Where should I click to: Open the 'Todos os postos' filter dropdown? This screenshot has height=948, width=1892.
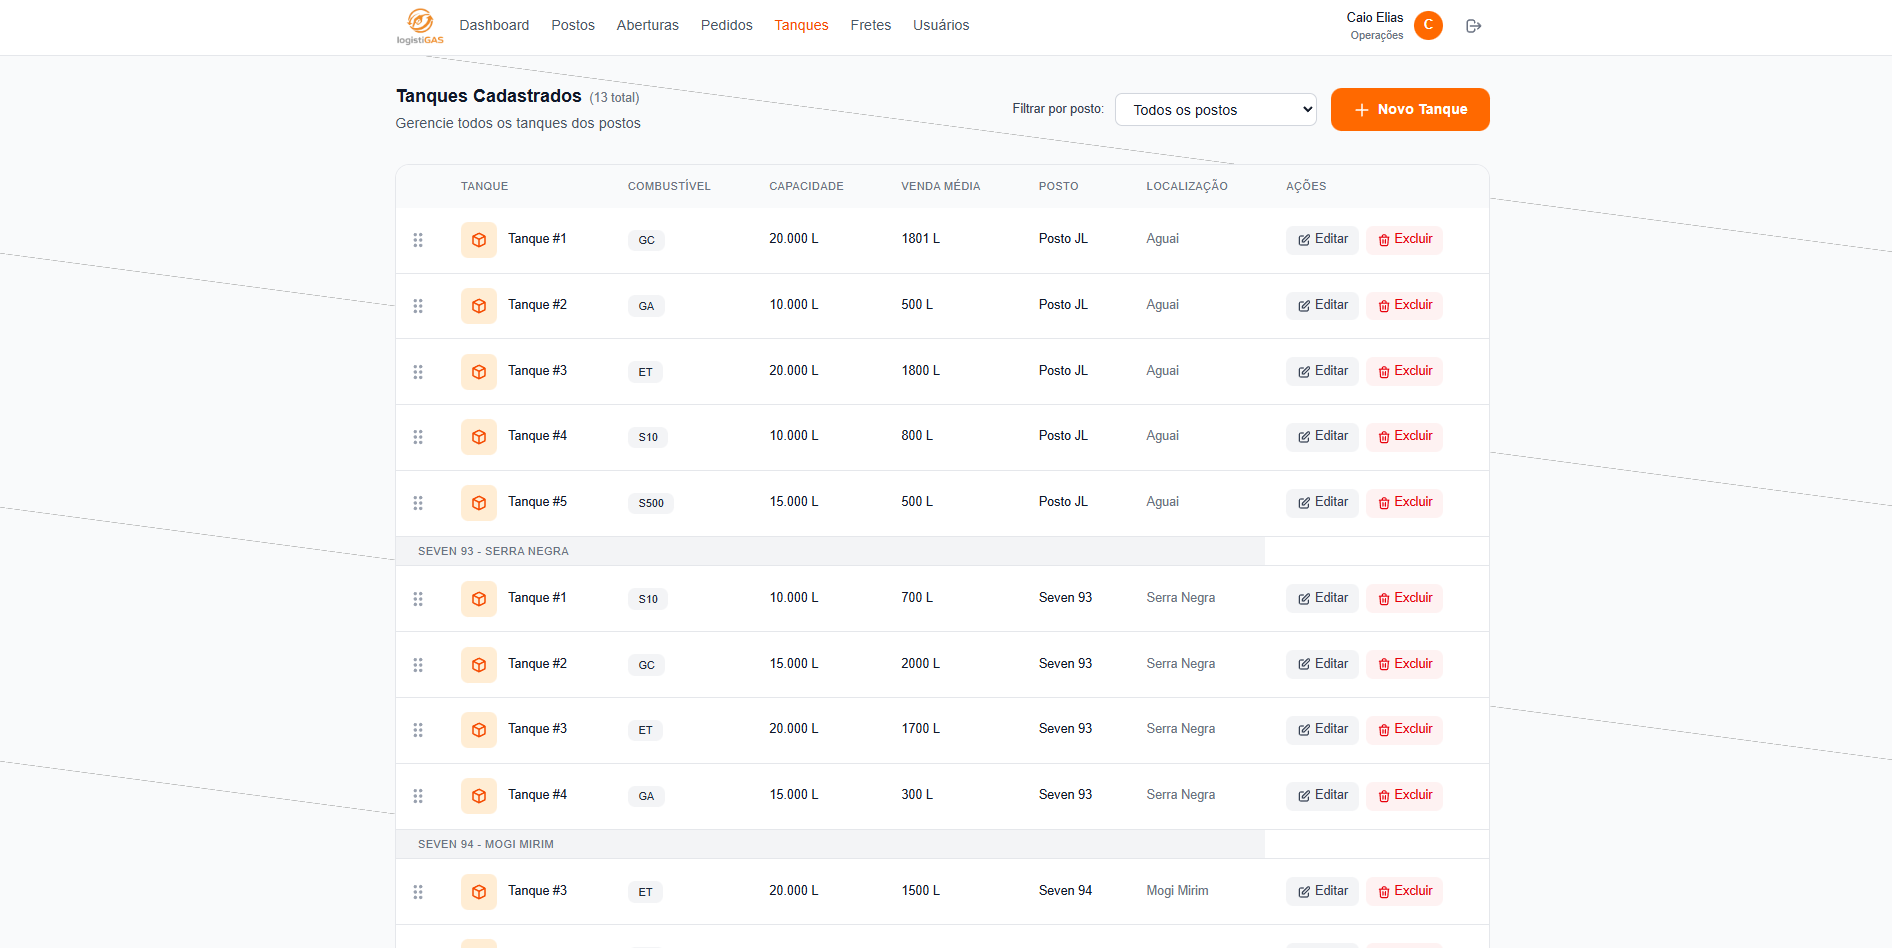click(1215, 110)
